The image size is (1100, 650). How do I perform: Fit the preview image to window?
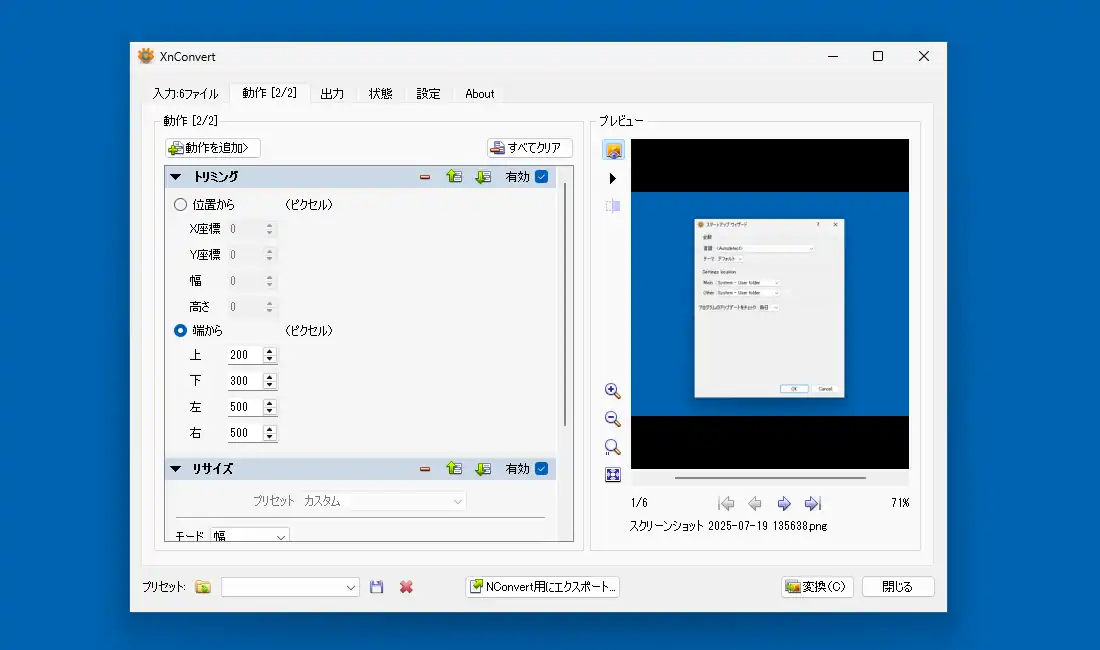[x=612, y=475]
